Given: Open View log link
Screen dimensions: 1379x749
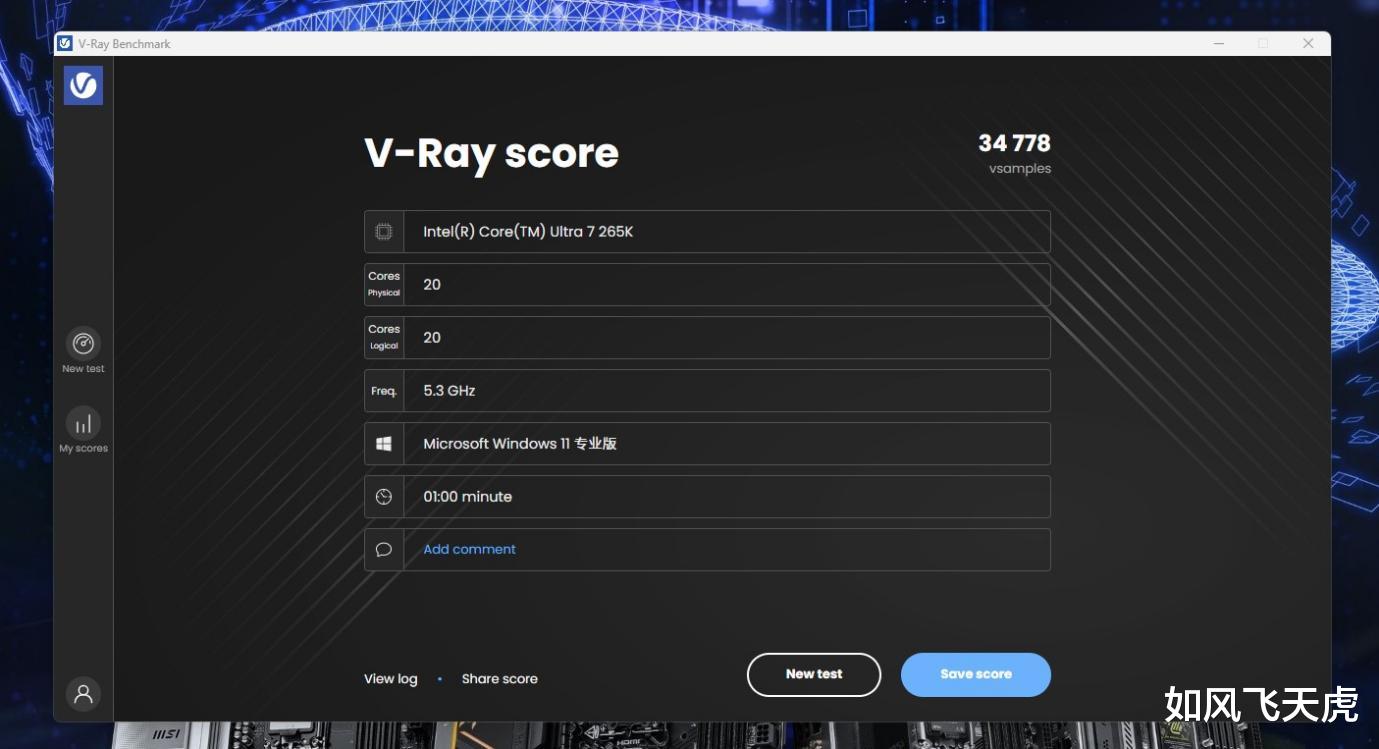Looking at the screenshot, I should tap(390, 679).
